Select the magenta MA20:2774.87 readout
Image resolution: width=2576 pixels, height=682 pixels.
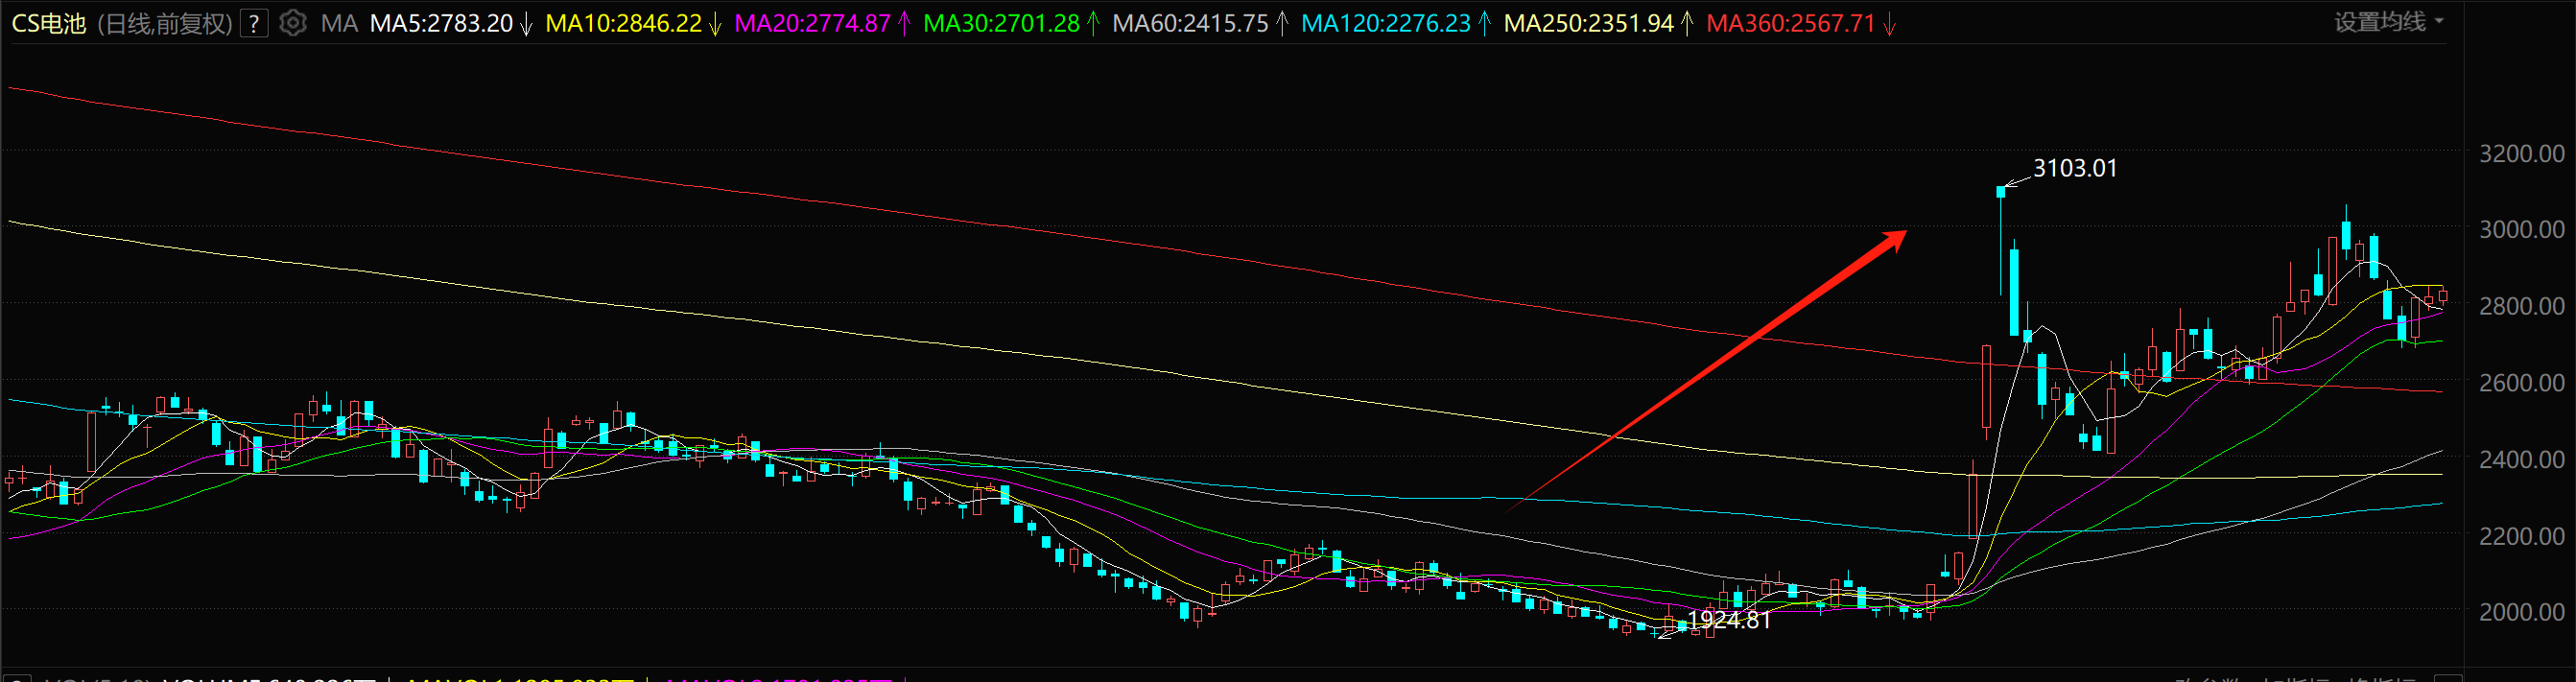(x=812, y=23)
